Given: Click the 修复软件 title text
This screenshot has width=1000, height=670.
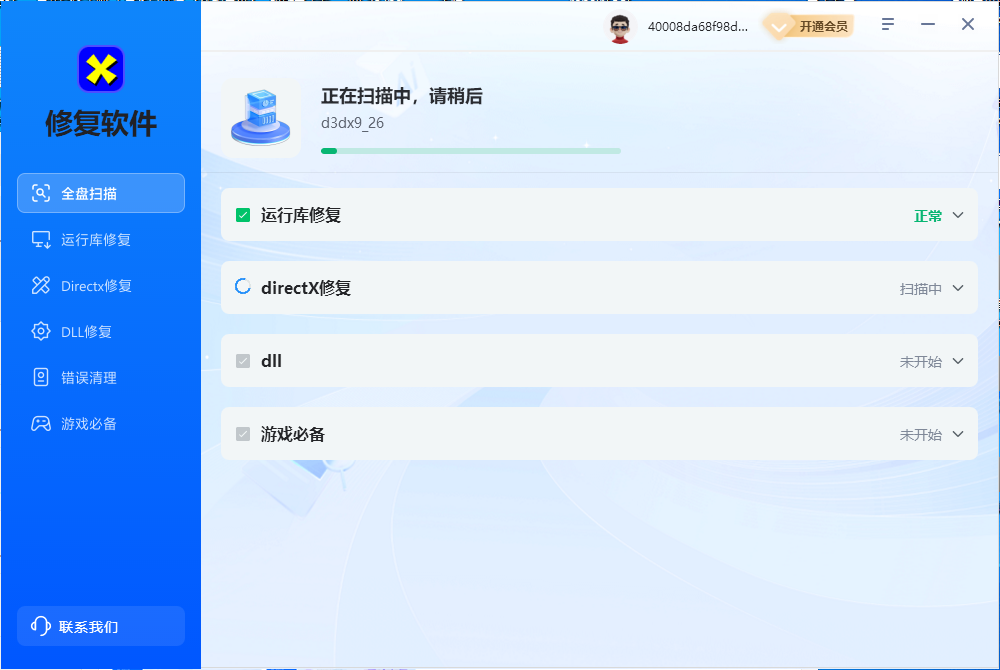Looking at the screenshot, I should [101, 124].
